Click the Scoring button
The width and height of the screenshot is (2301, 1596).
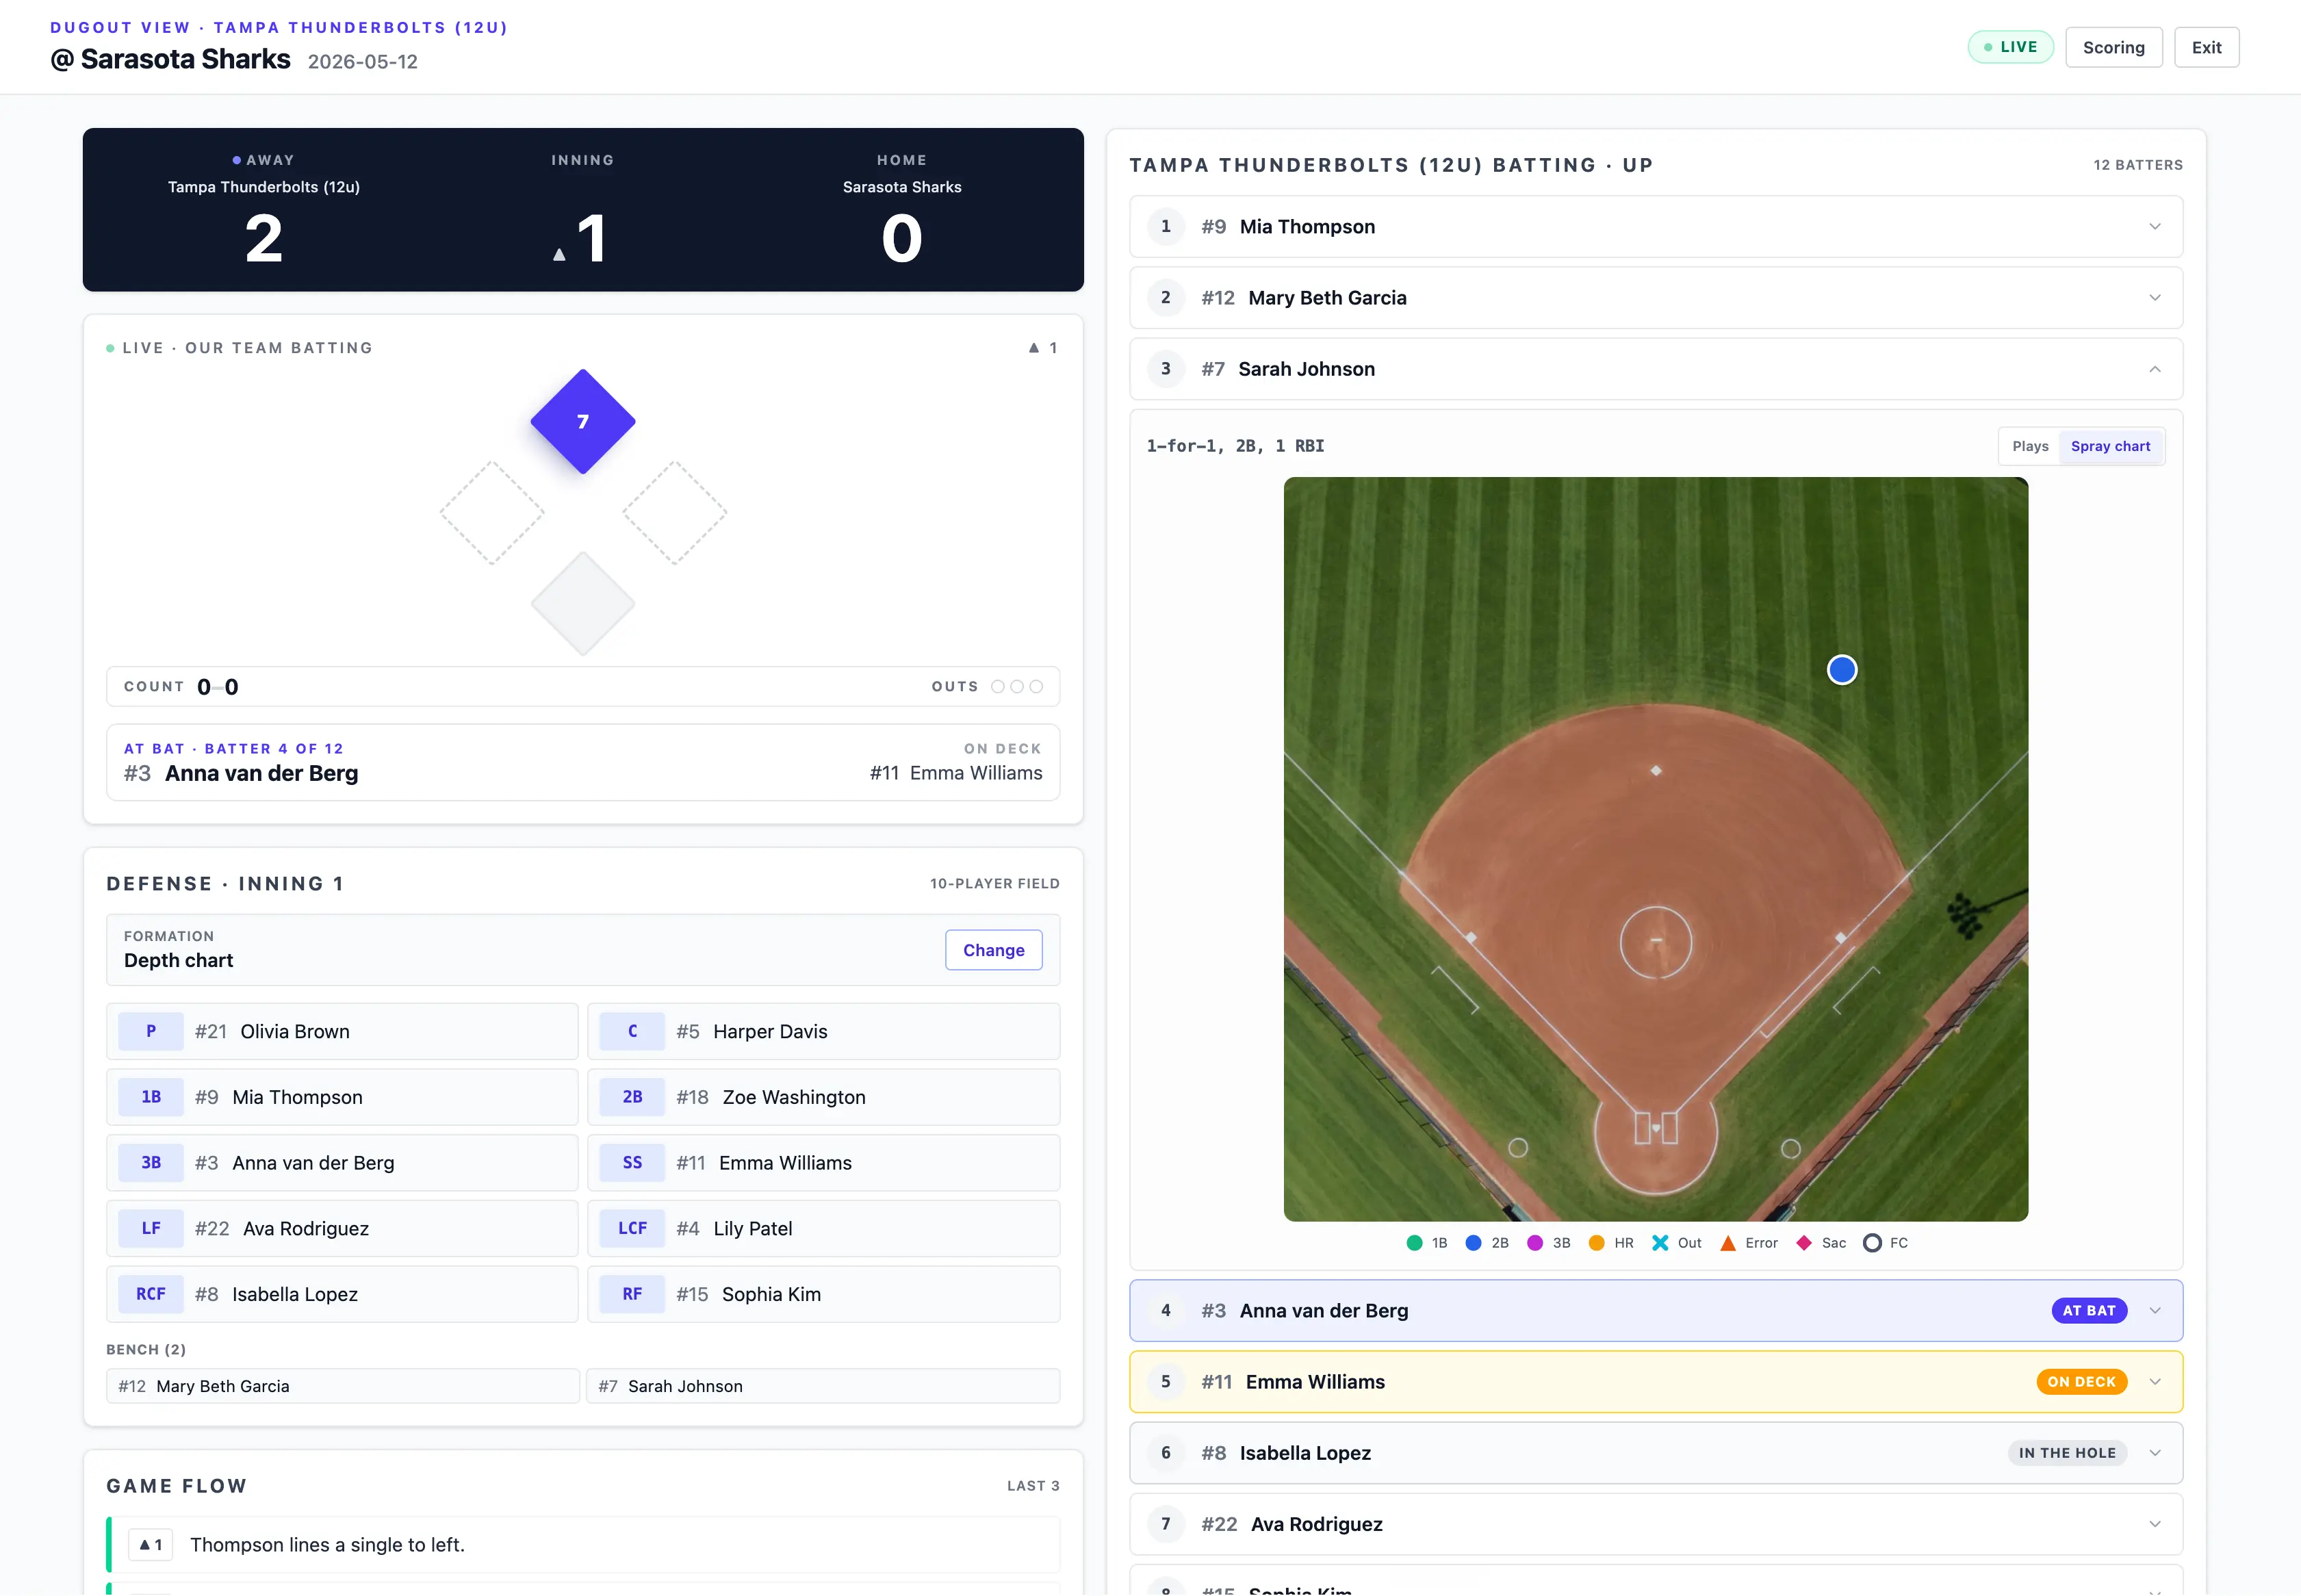pyautogui.click(x=2113, y=47)
